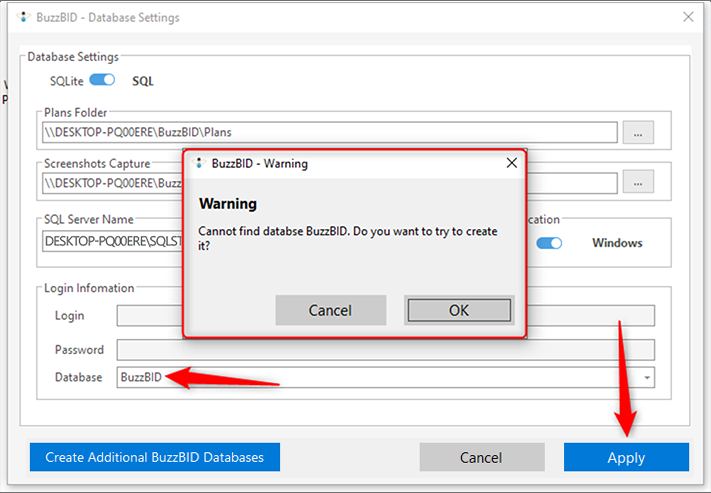Image resolution: width=711 pixels, height=493 pixels.
Task: Cancel the Database Settings window
Action: pos(481,457)
